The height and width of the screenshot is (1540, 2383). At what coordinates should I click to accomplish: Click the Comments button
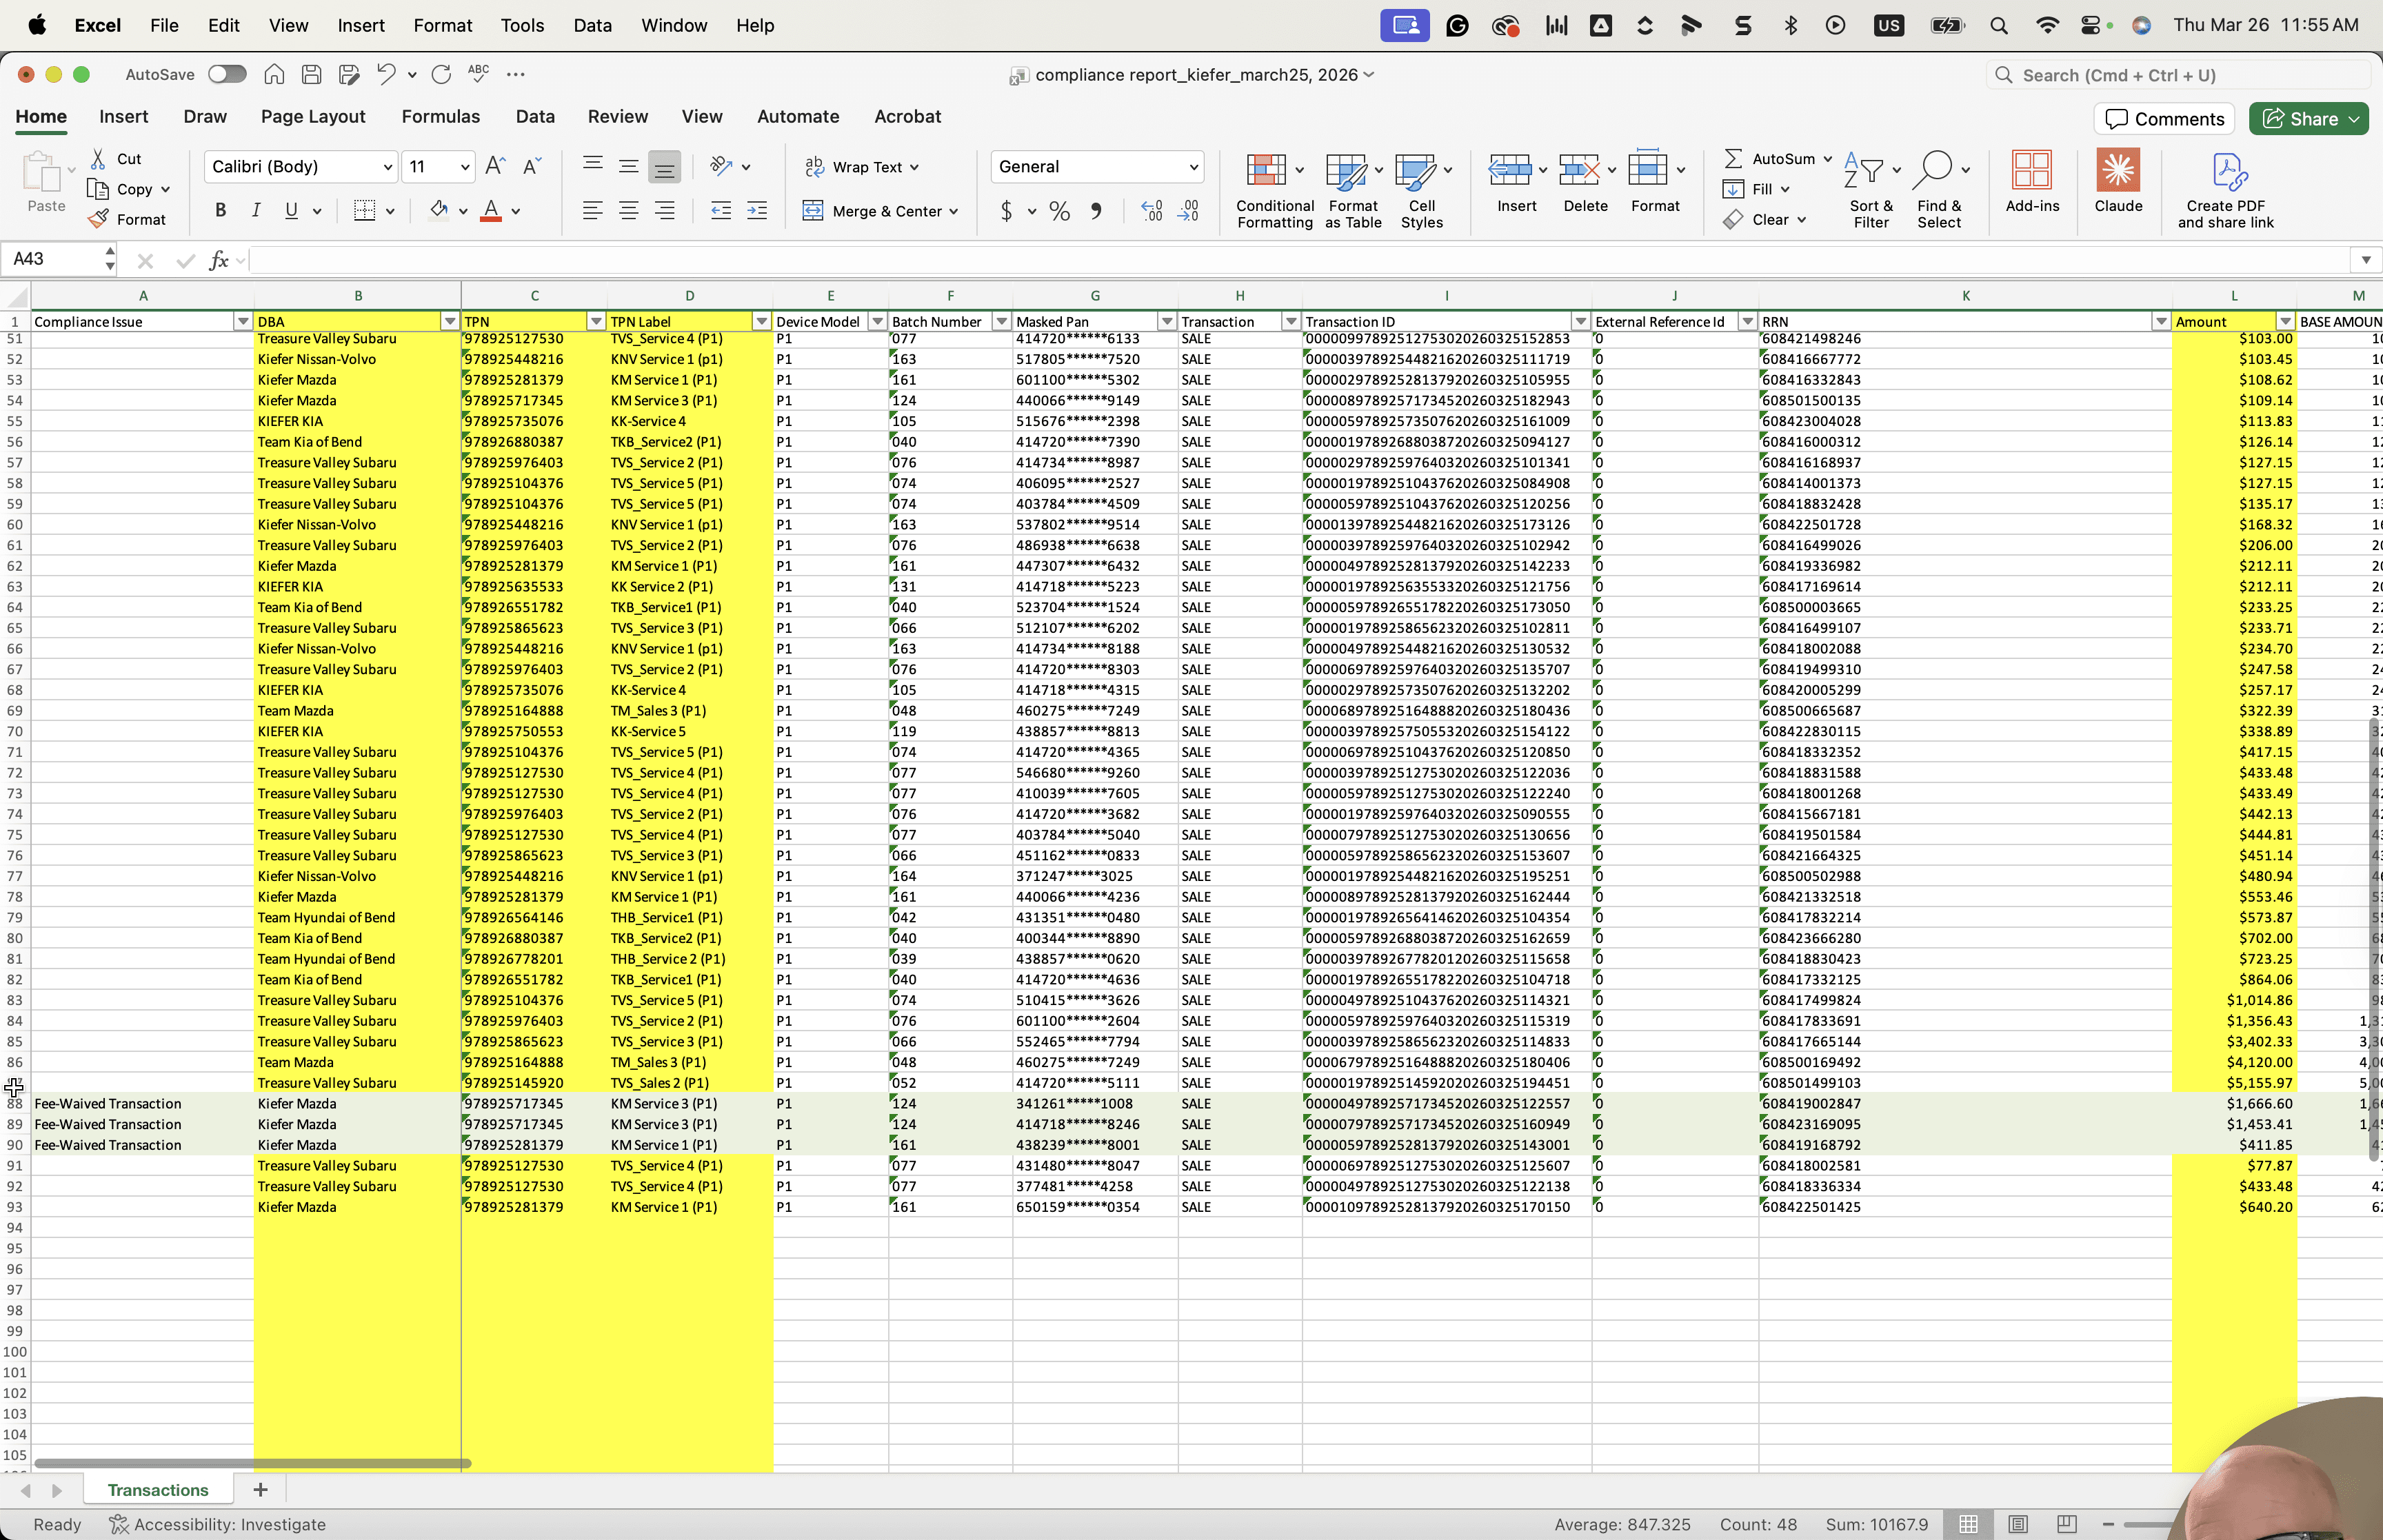coord(2165,119)
